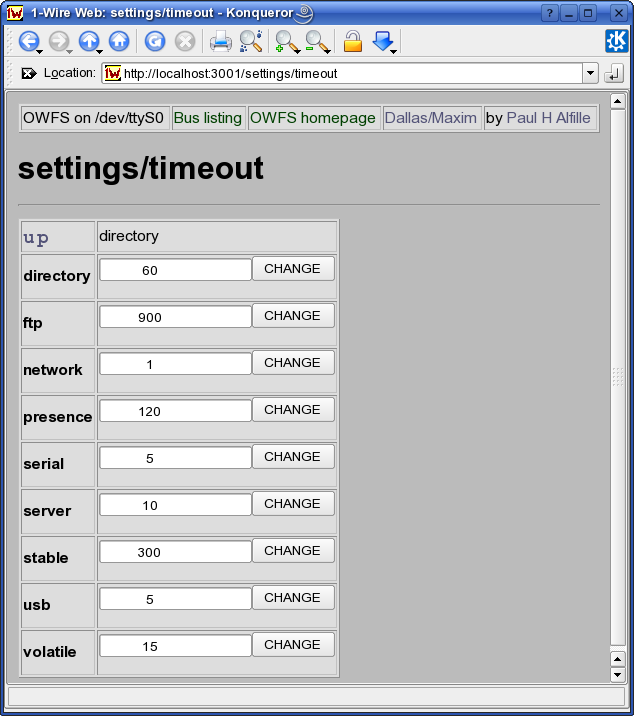Click CHANGE for the presence timeout
Screen dimensions: 634x716
point(293,410)
